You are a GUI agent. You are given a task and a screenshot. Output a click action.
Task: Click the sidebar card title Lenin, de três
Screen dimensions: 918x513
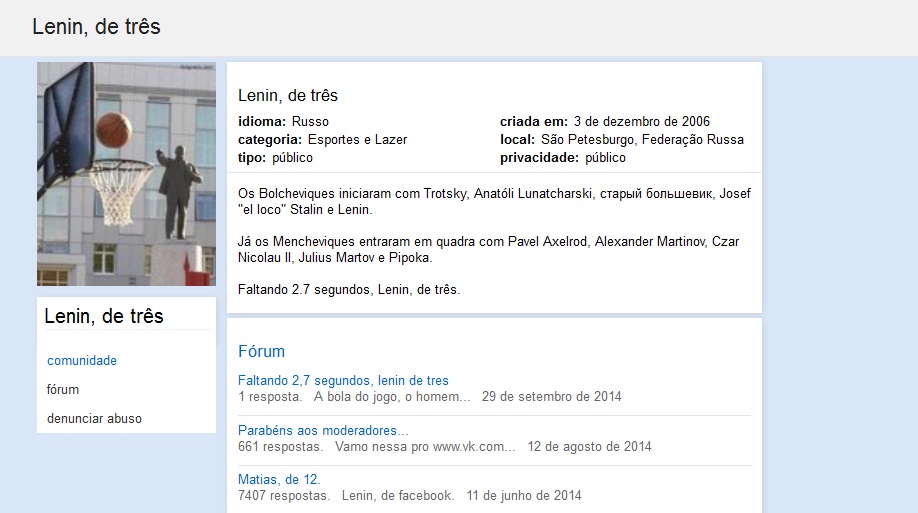click(x=104, y=316)
